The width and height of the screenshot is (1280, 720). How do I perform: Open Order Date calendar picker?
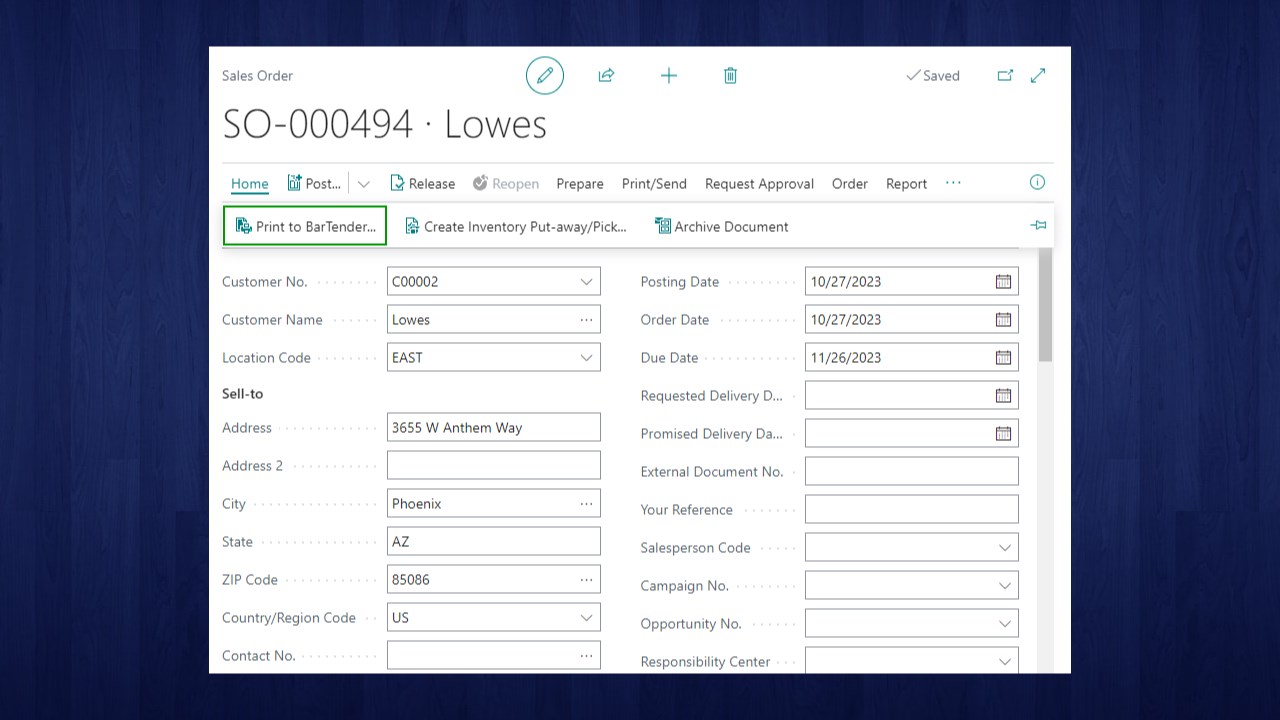[x=1003, y=320]
